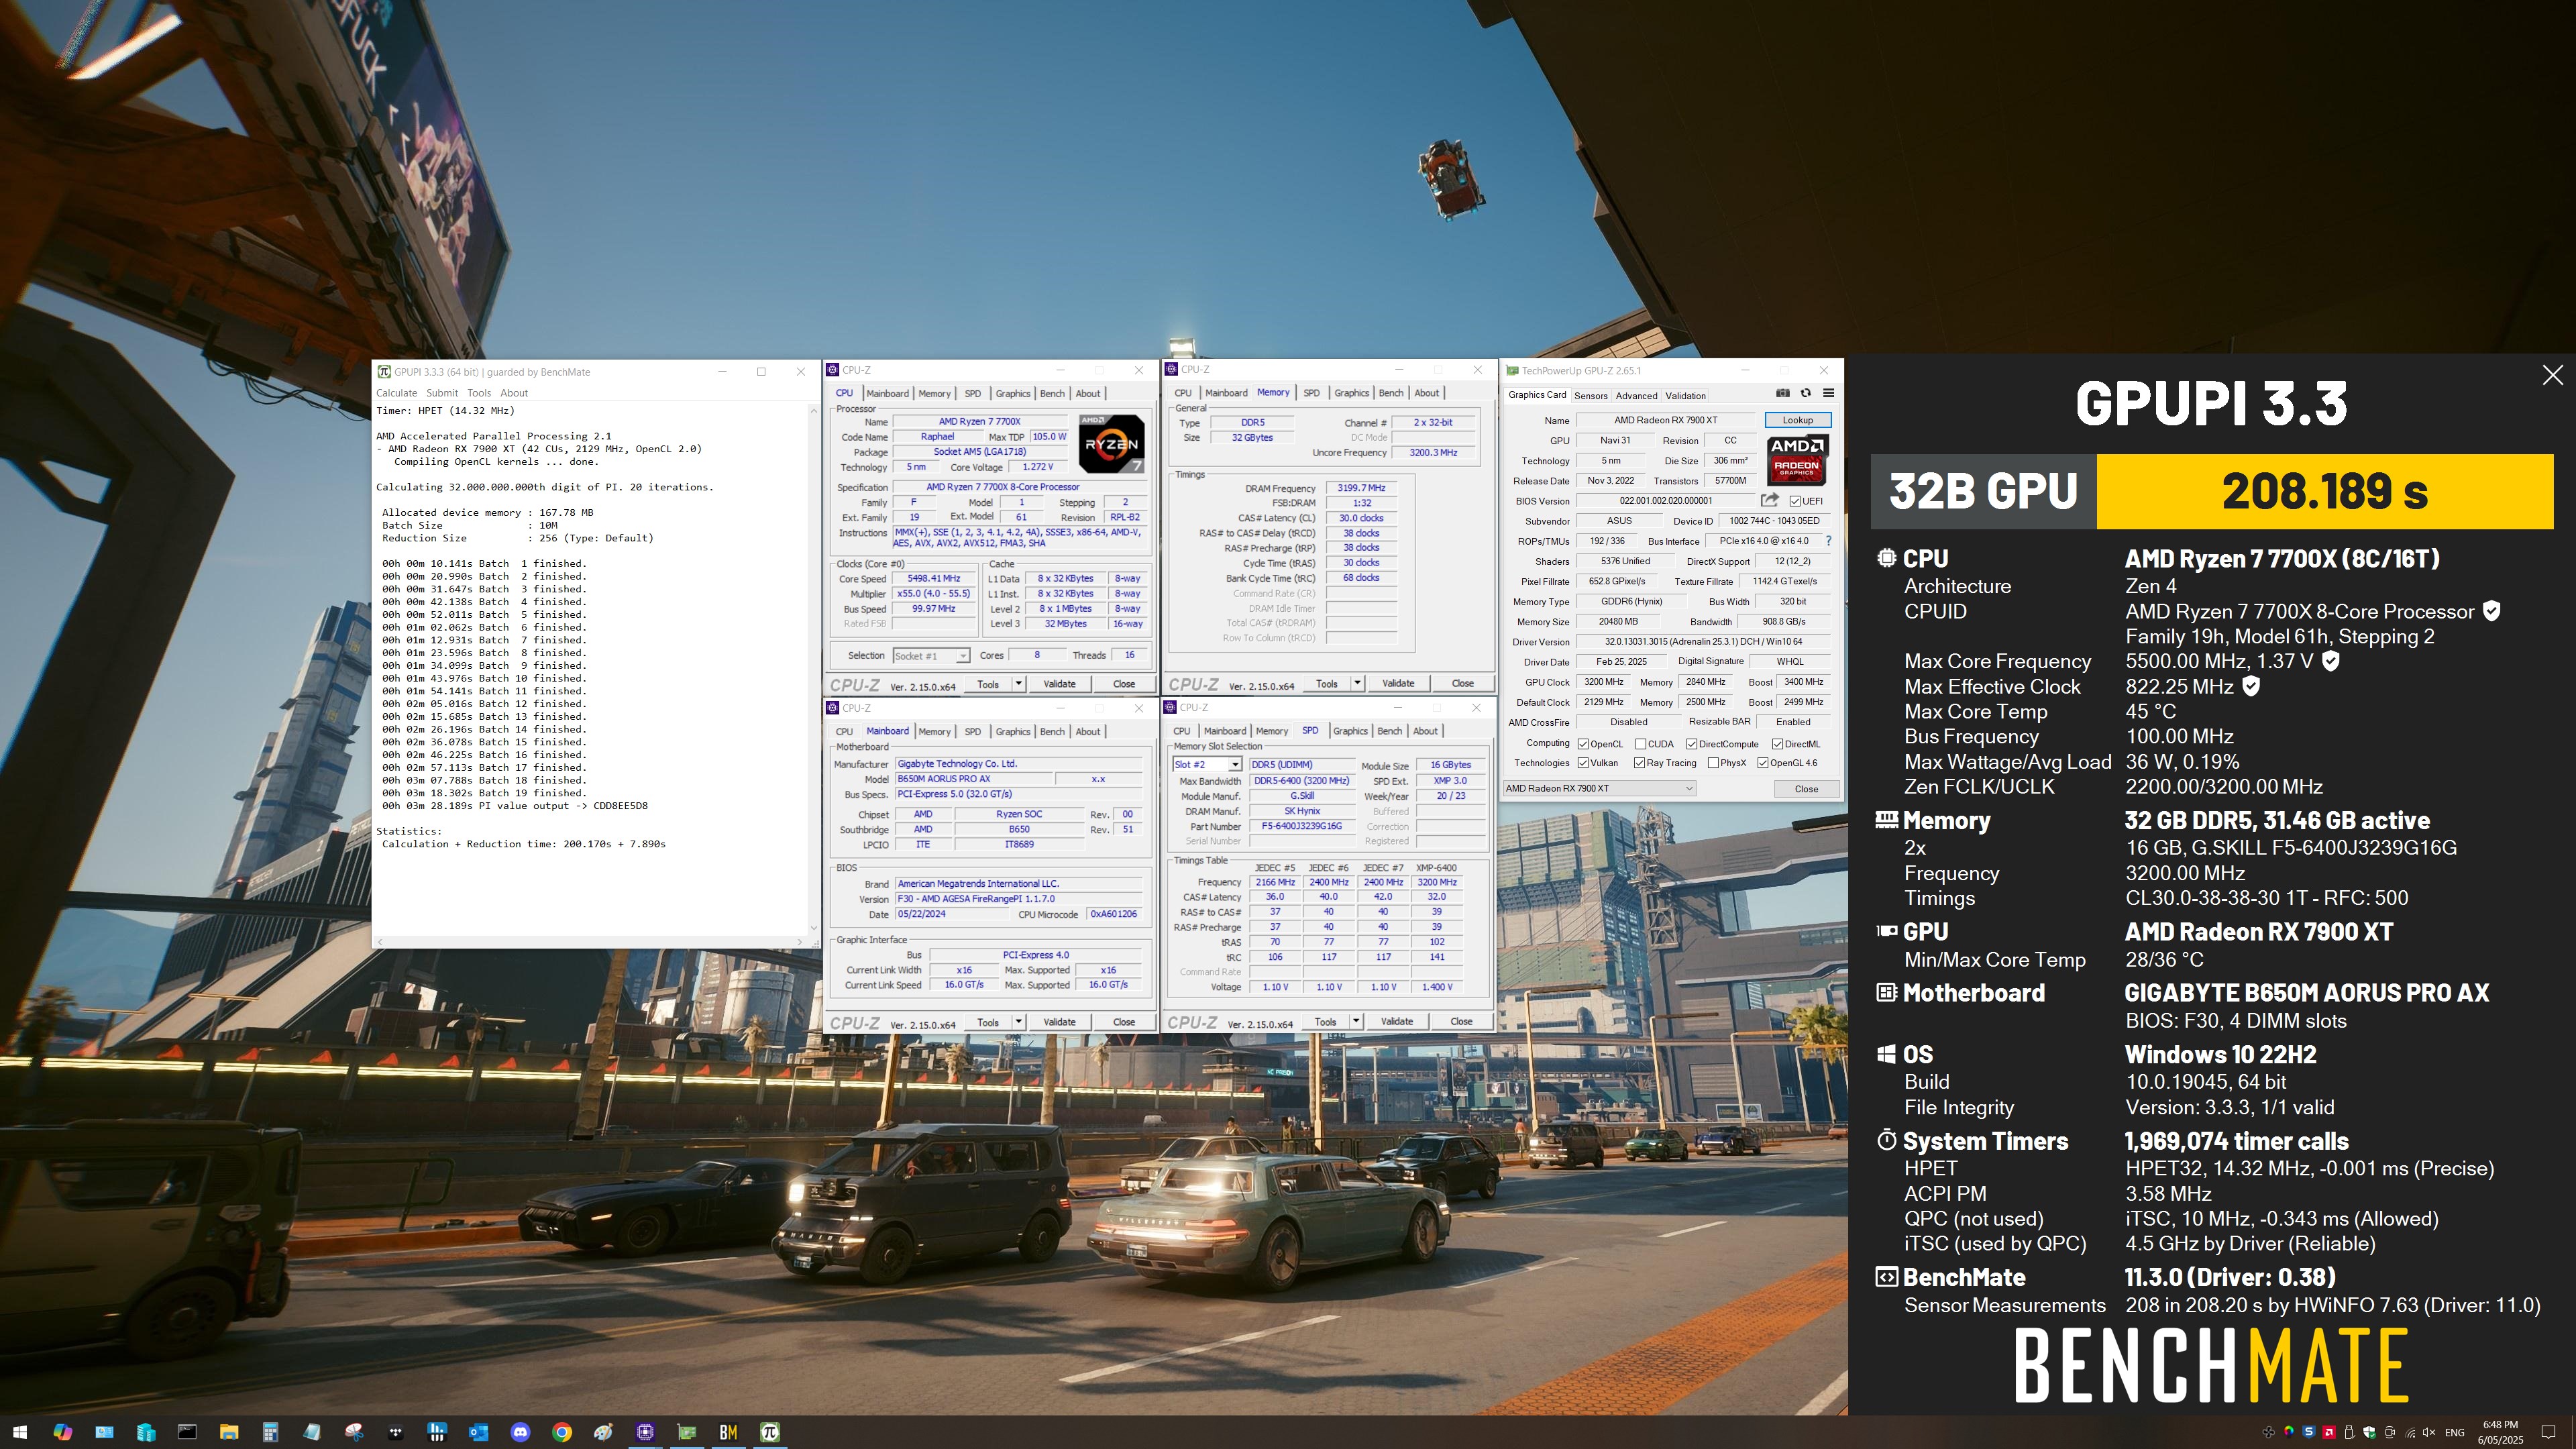Click the ENG language indicator in tray
Screen dimensions: 2576x1449
[x=2455, y=1432]
